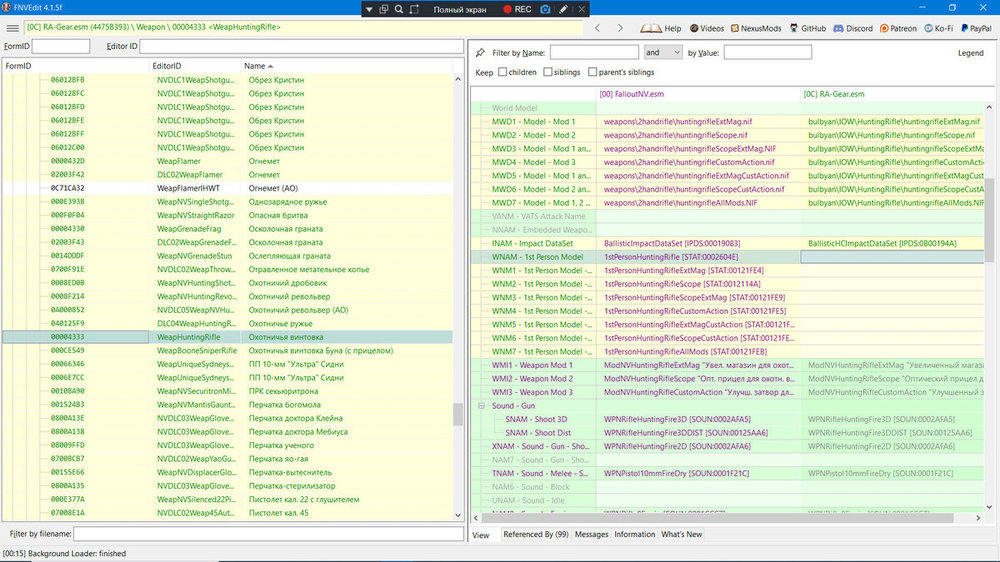1000x562 pixels.
Task: Open Ko-Fi link
Action: pos(939,29)
